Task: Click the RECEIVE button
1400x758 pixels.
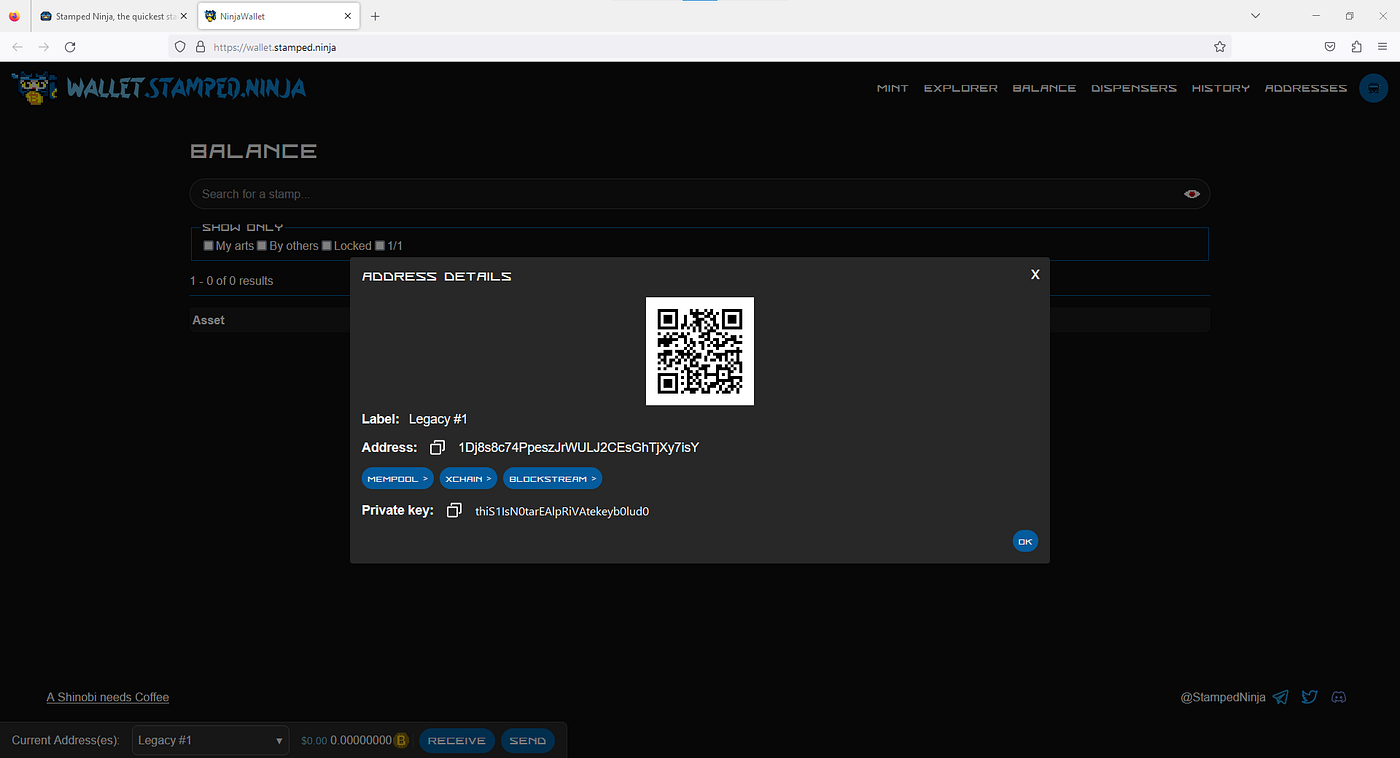Action: pos(457,741)
